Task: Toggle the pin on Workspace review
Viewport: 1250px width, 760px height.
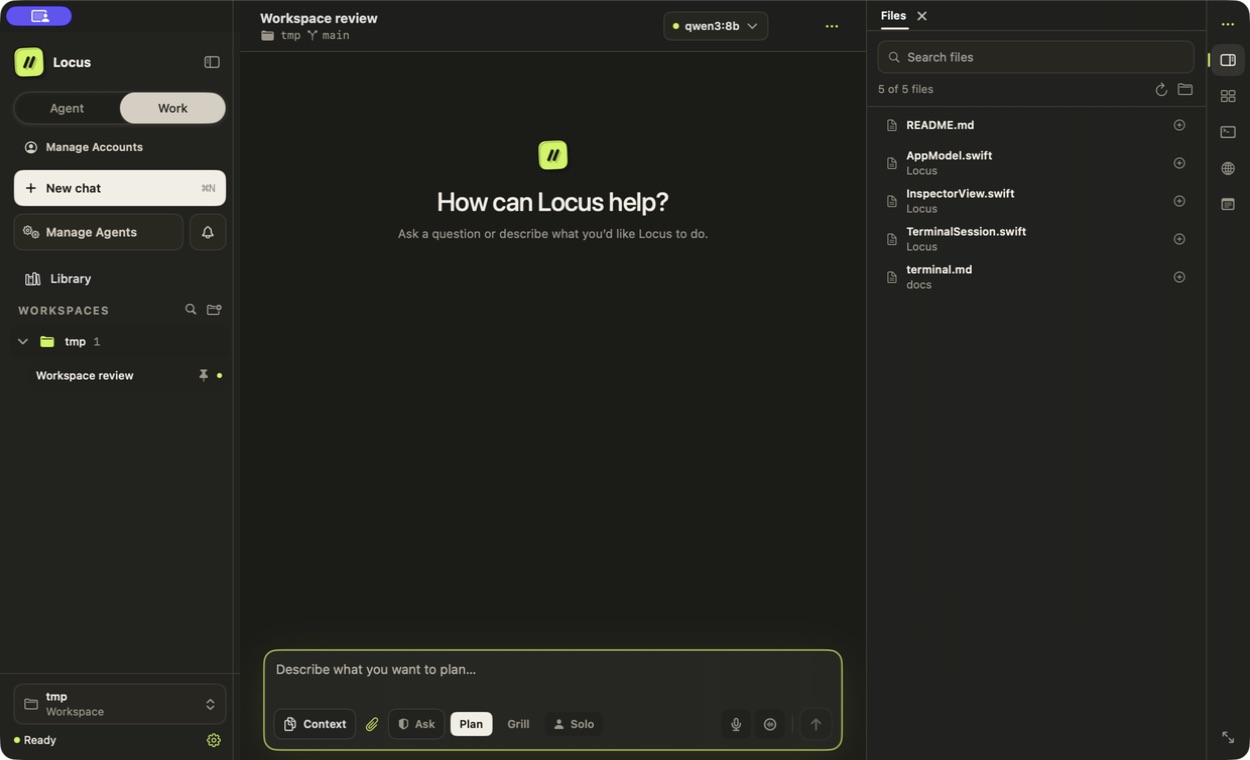Action: coord(203,376)
